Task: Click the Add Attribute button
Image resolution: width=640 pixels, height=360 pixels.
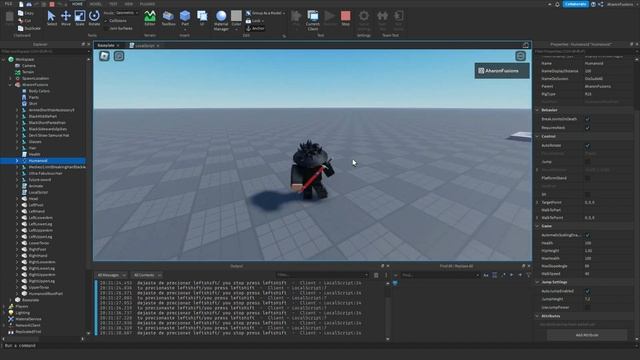Action: pyautogui.click(x=587, y=335)
